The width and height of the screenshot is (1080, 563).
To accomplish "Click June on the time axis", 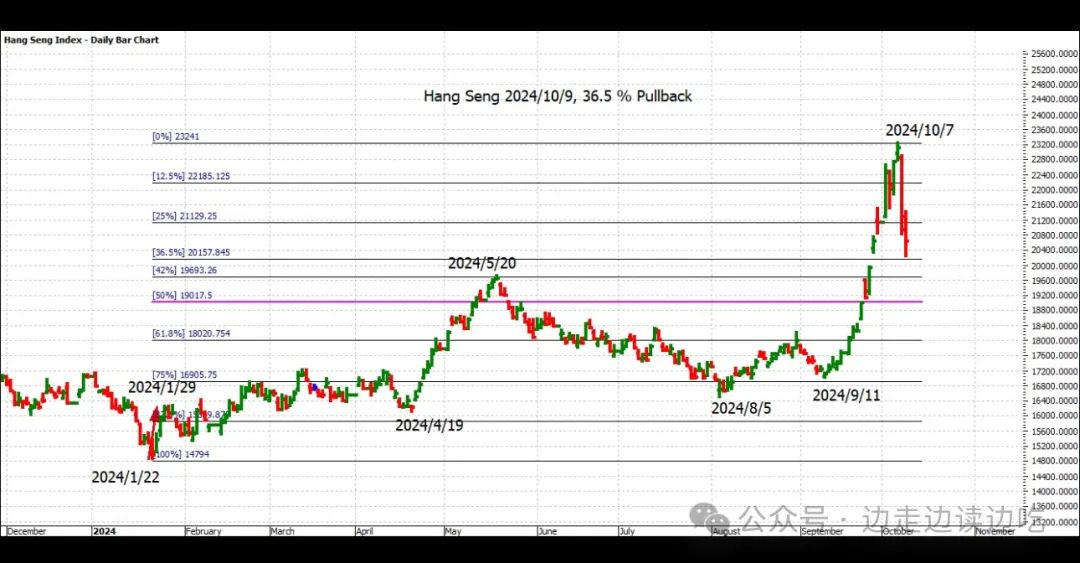I will click(547, 531).
